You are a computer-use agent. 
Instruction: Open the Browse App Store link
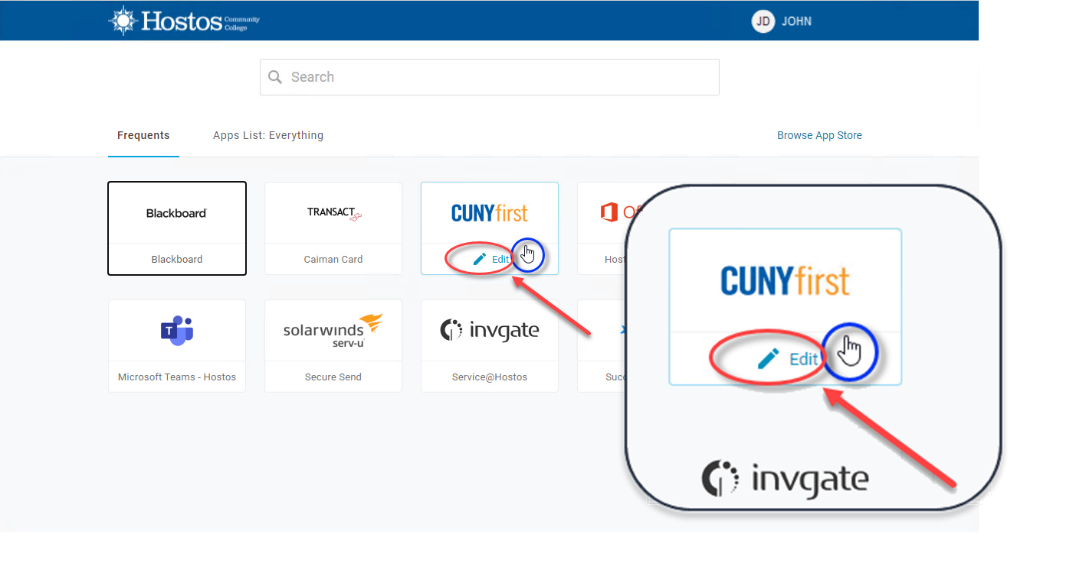(819, 135)
